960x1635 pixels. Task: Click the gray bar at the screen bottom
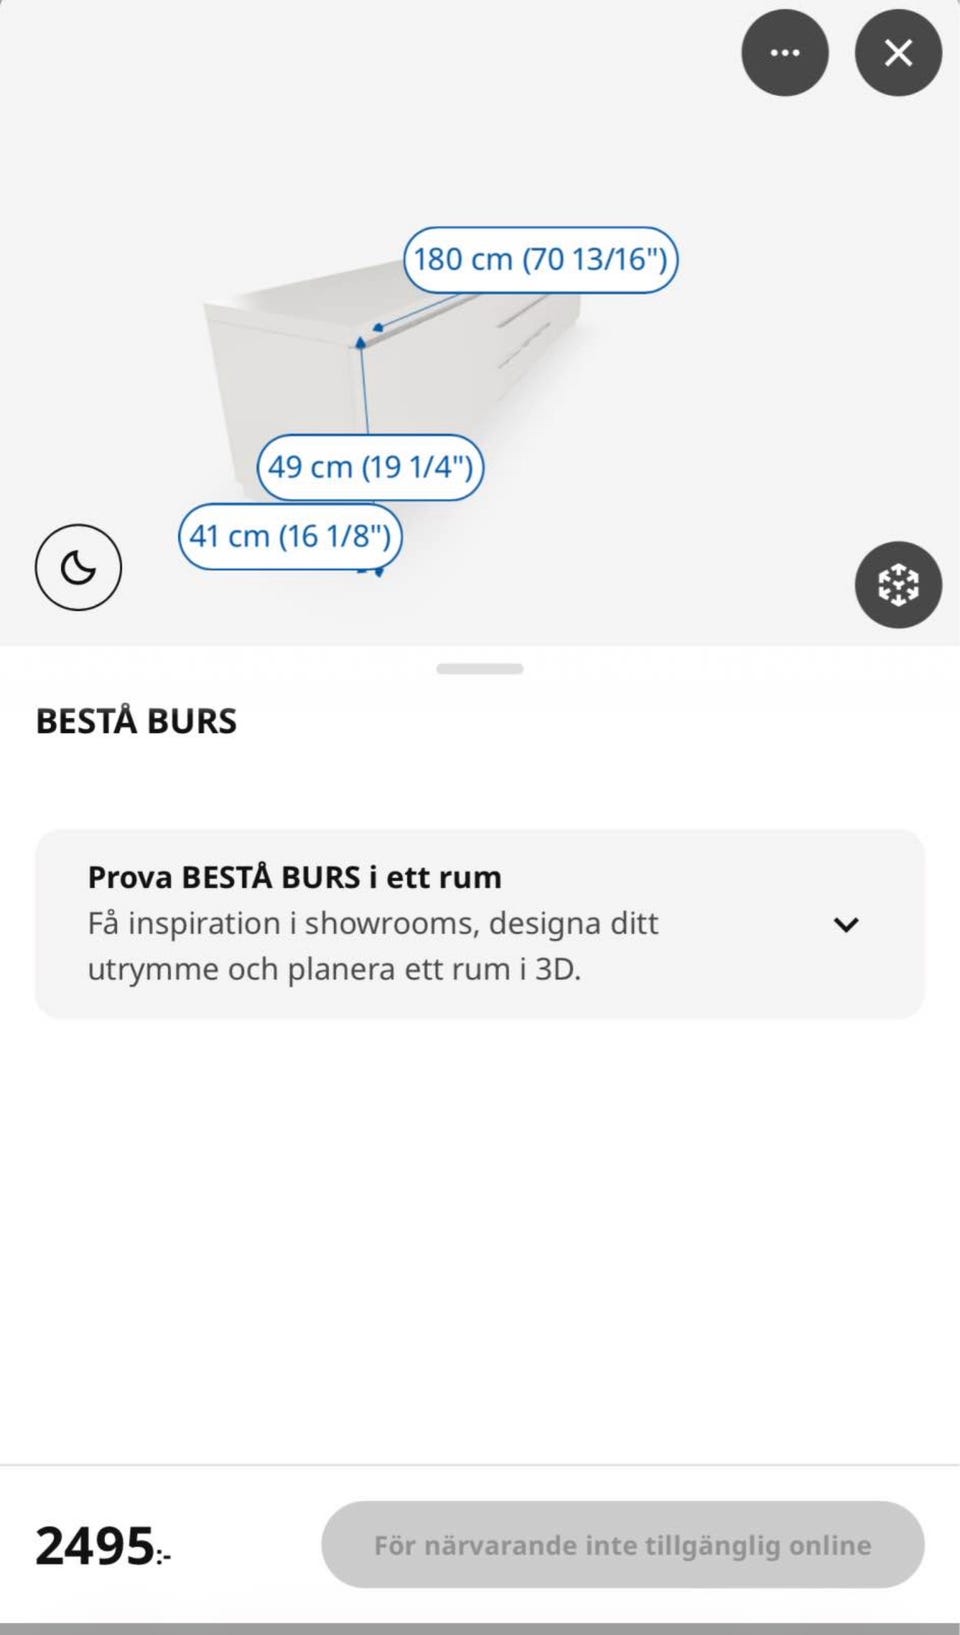(x=480, y=1628)
